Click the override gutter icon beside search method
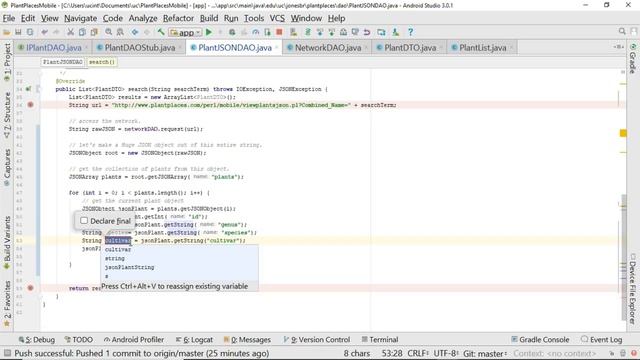 (28, 89)
